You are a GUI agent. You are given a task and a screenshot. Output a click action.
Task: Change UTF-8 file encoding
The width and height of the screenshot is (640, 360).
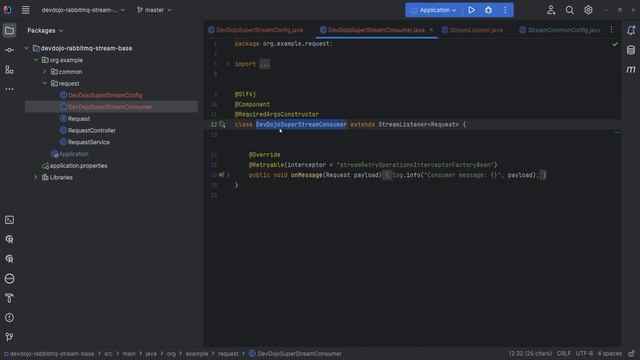(584, 353)
